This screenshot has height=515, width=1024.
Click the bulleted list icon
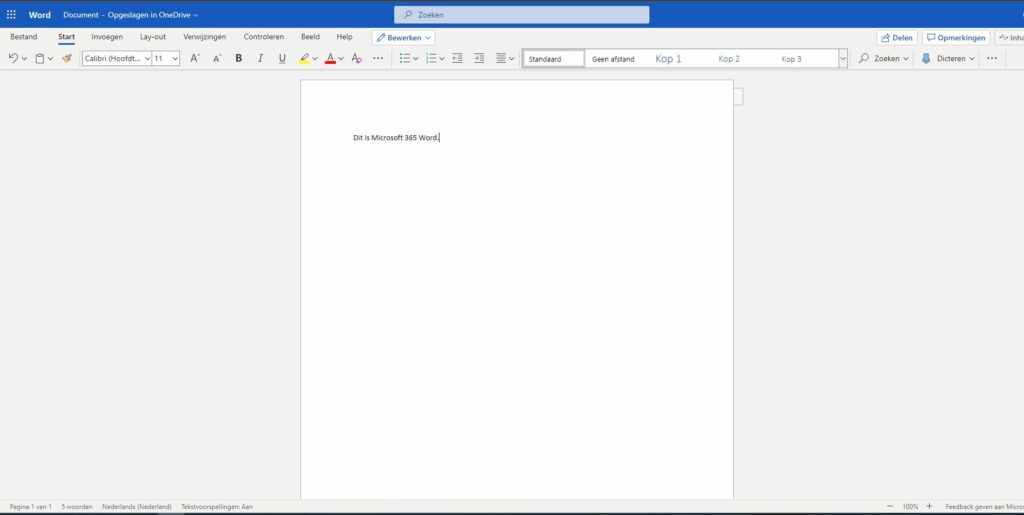[x=405, y=59]
